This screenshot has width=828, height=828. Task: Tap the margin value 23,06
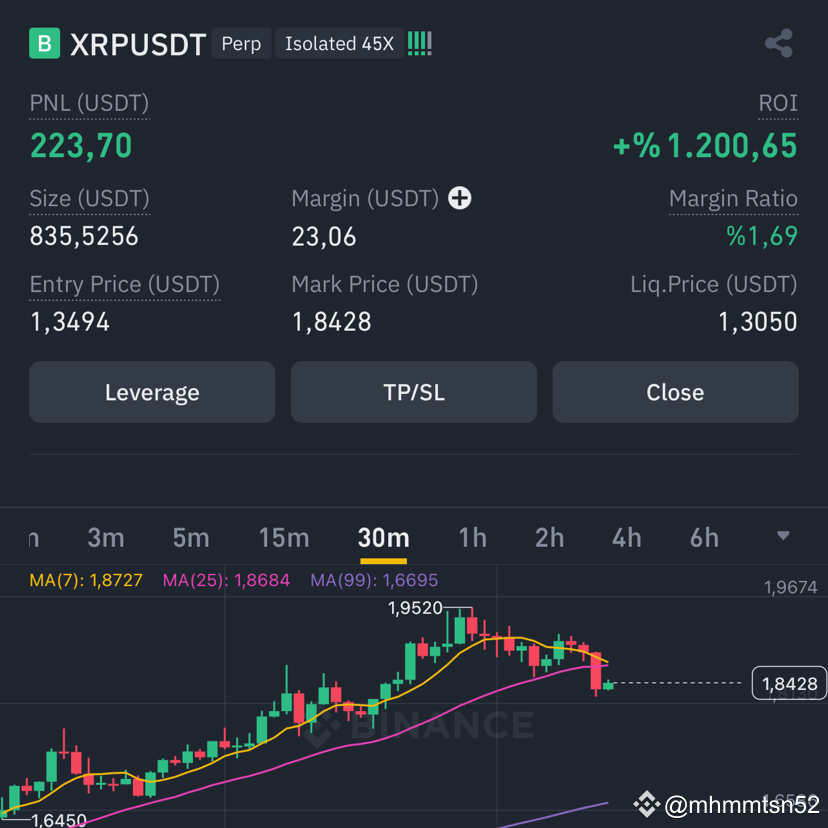point(324,237)
